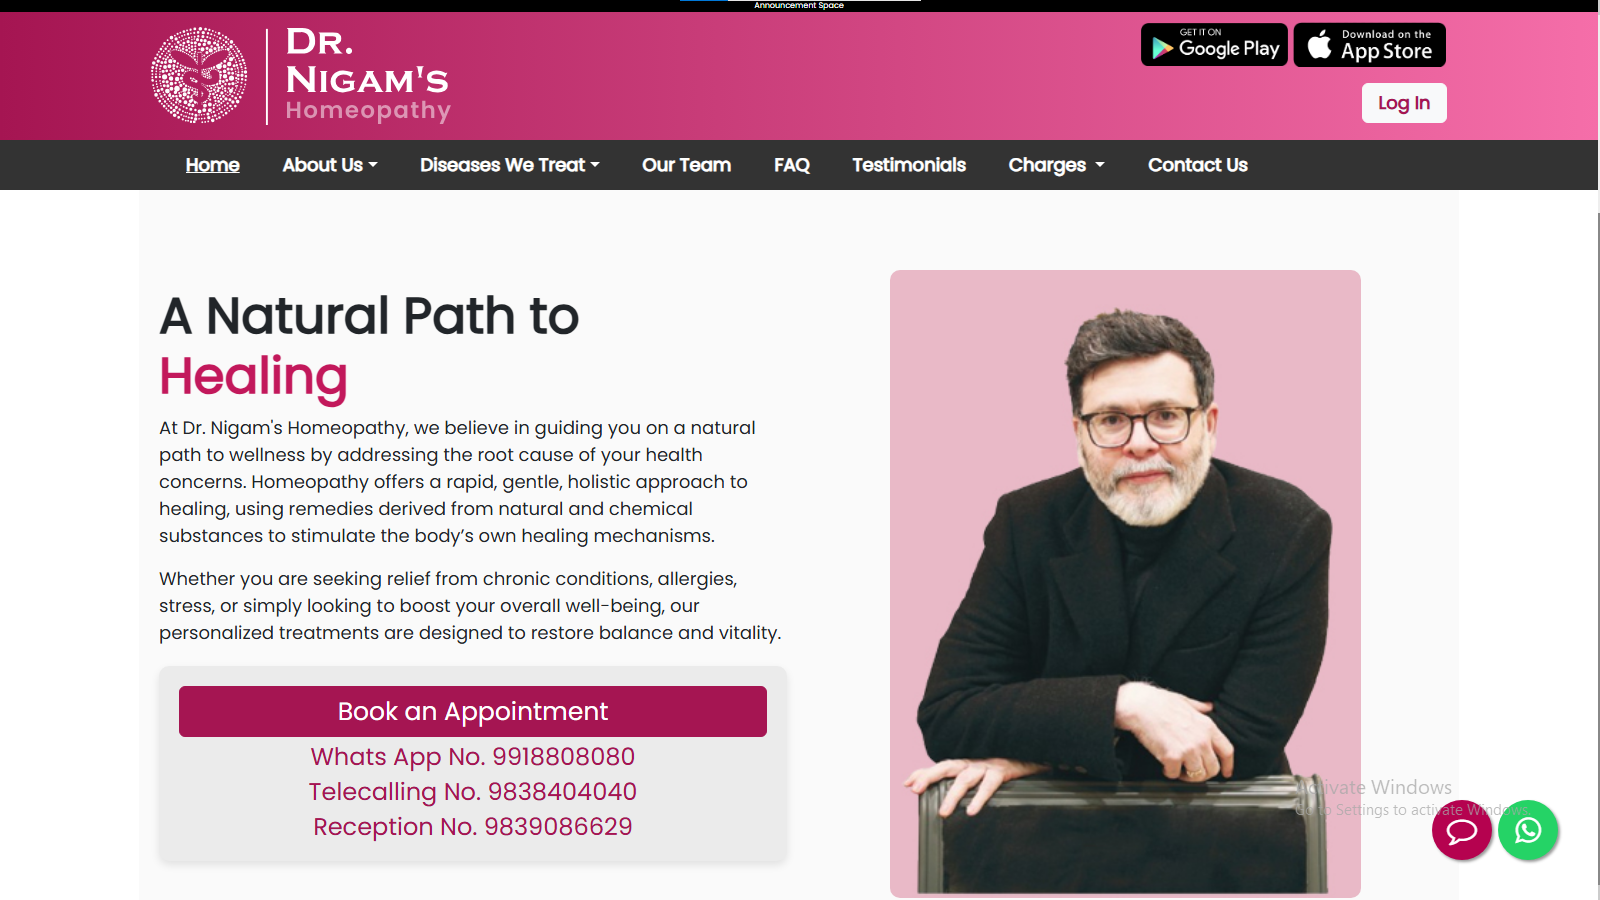1600x900 pixels.
Task: Click the Whats App No. 9918808080 text
Action: click(x=473, y=757)
